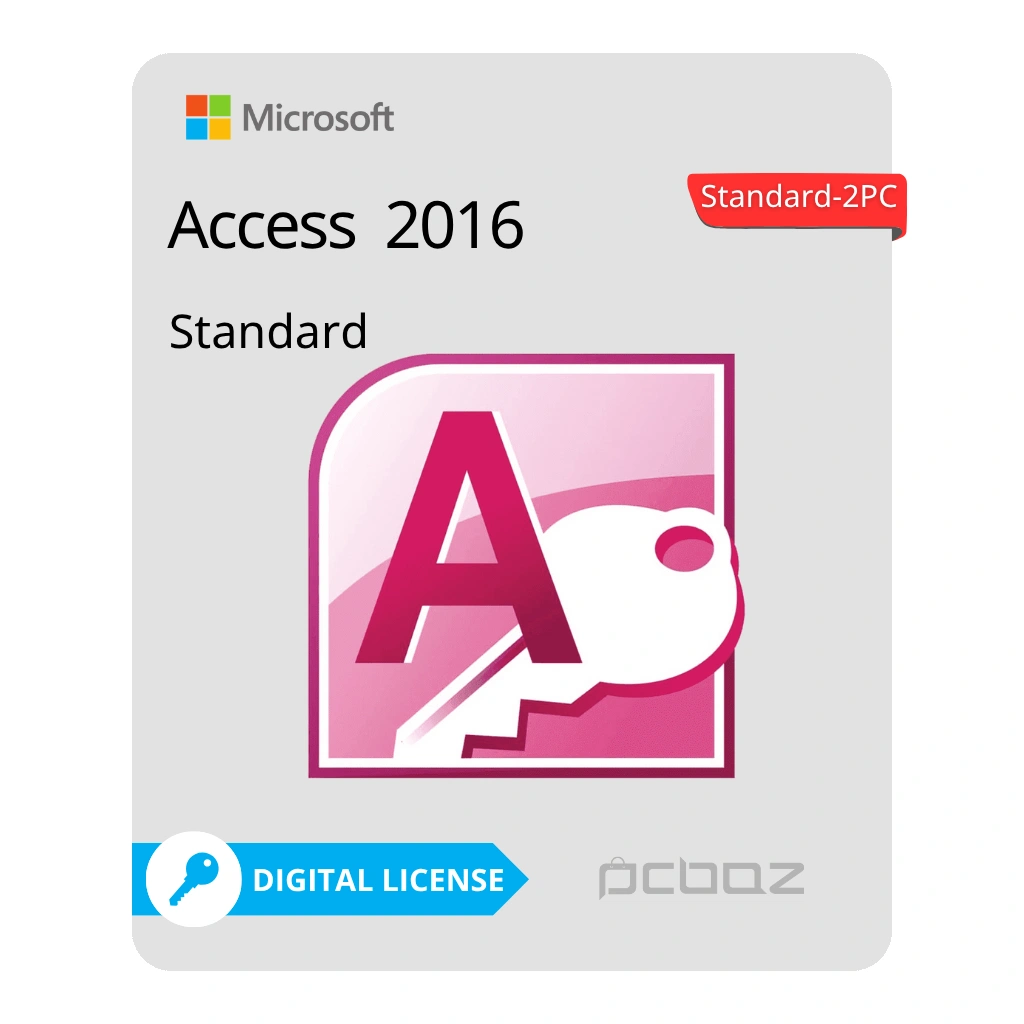Click the year '2016' in the title

455,225
